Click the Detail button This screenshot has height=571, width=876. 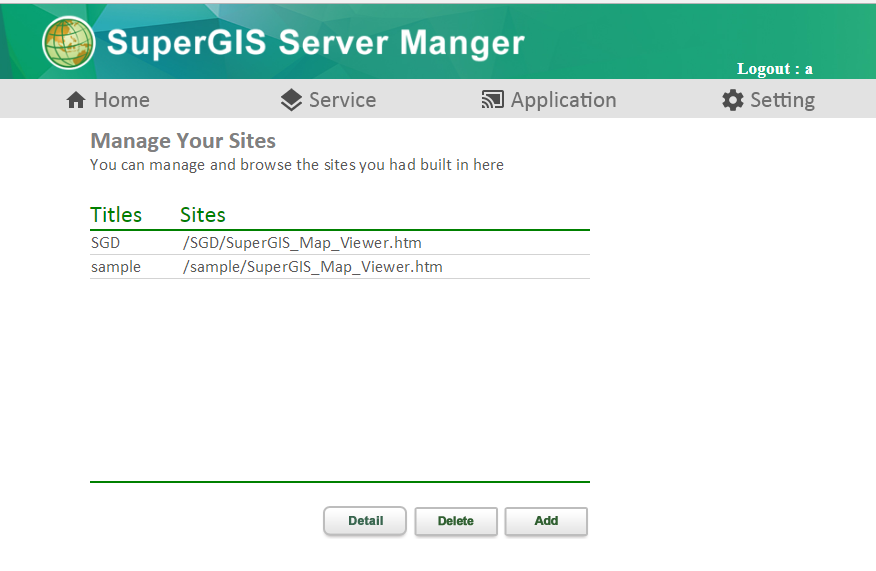pos(365,521)
